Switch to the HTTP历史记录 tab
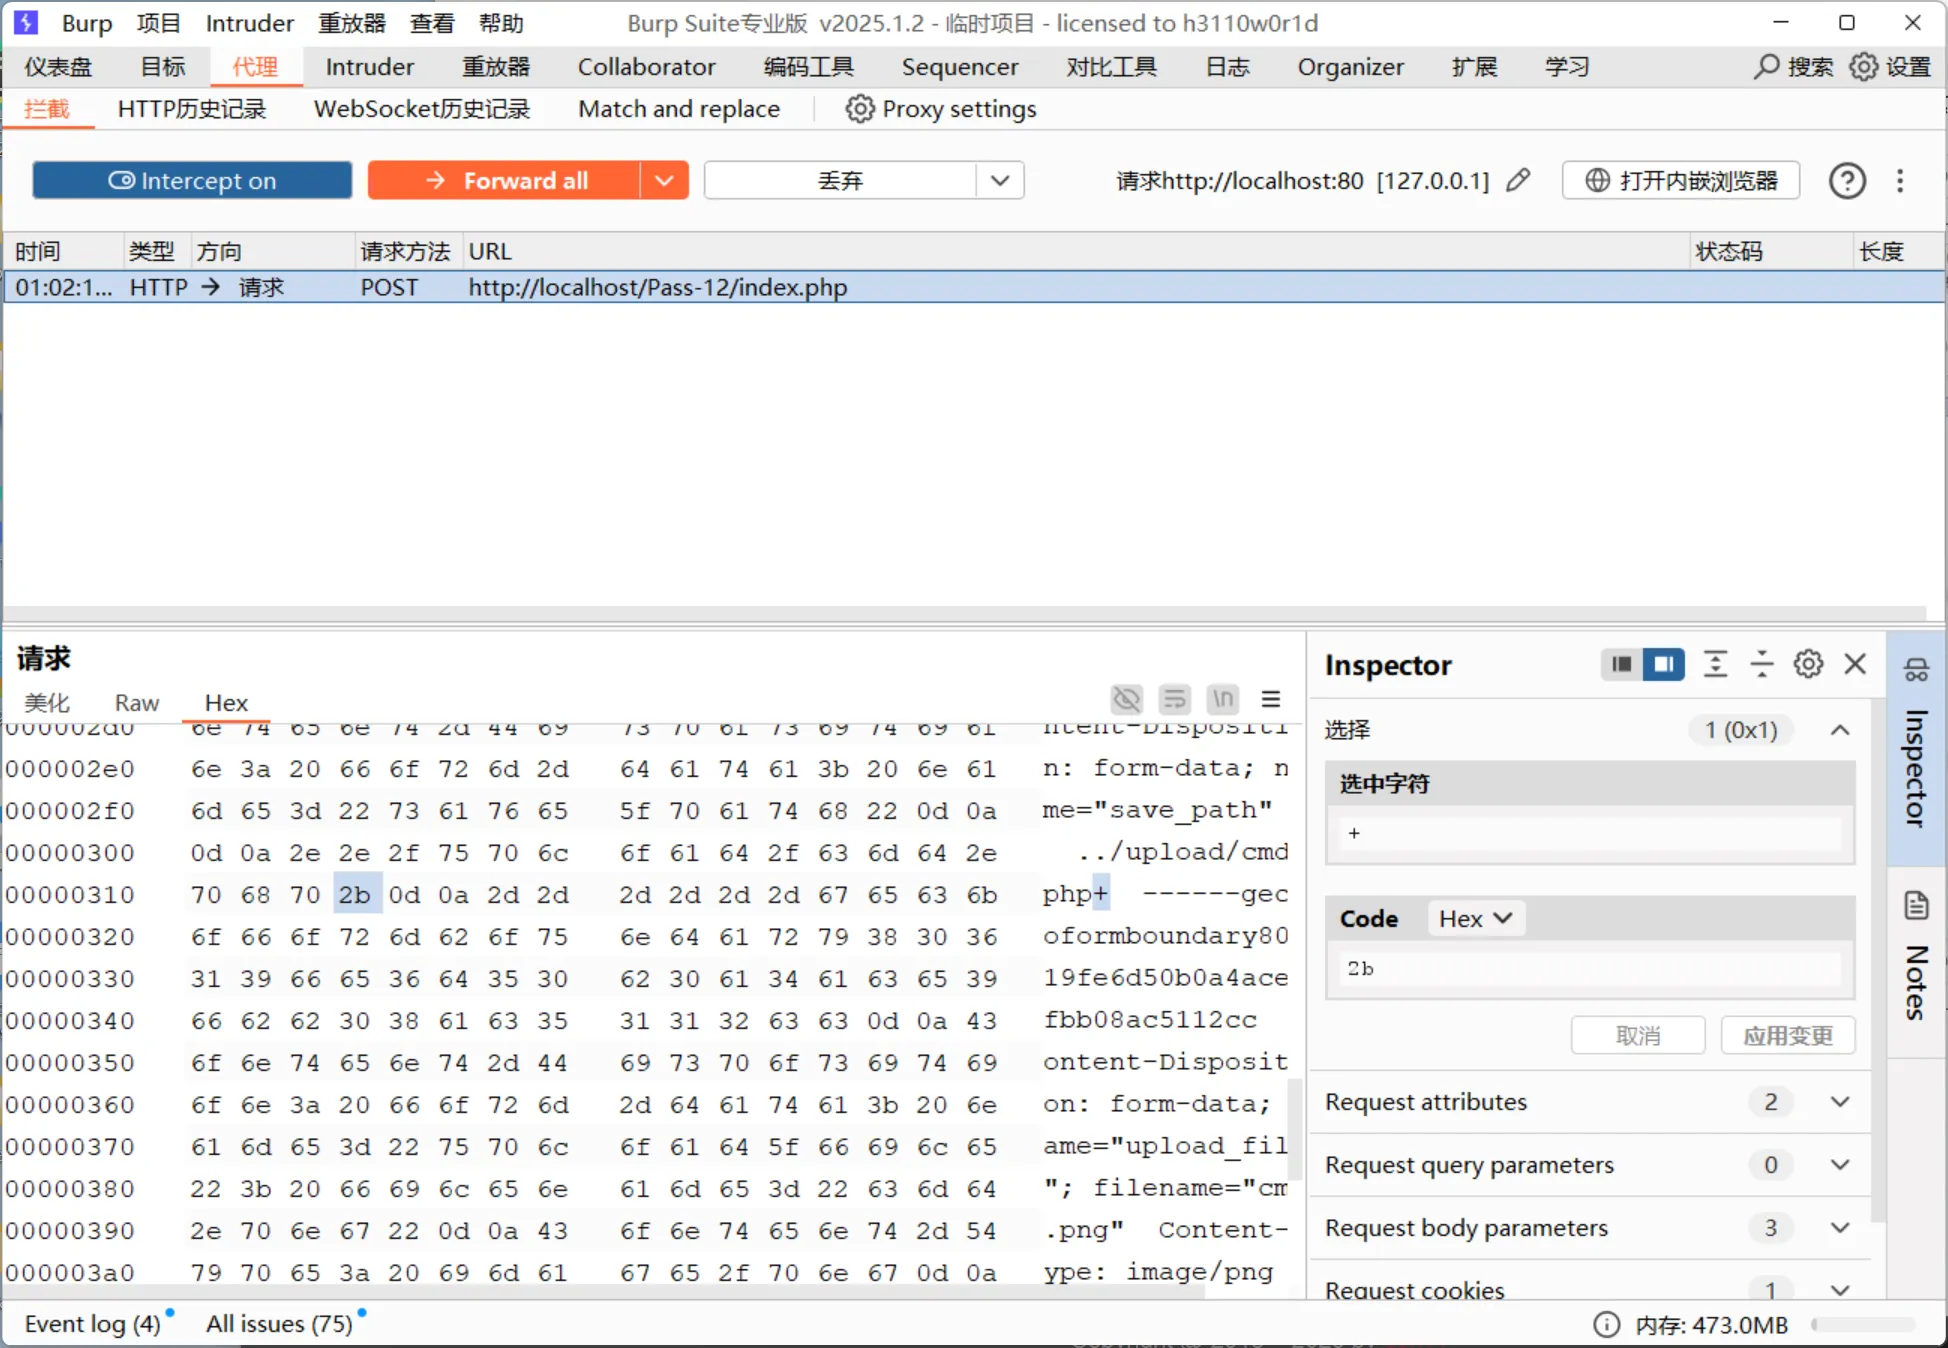 pos(192,109)
